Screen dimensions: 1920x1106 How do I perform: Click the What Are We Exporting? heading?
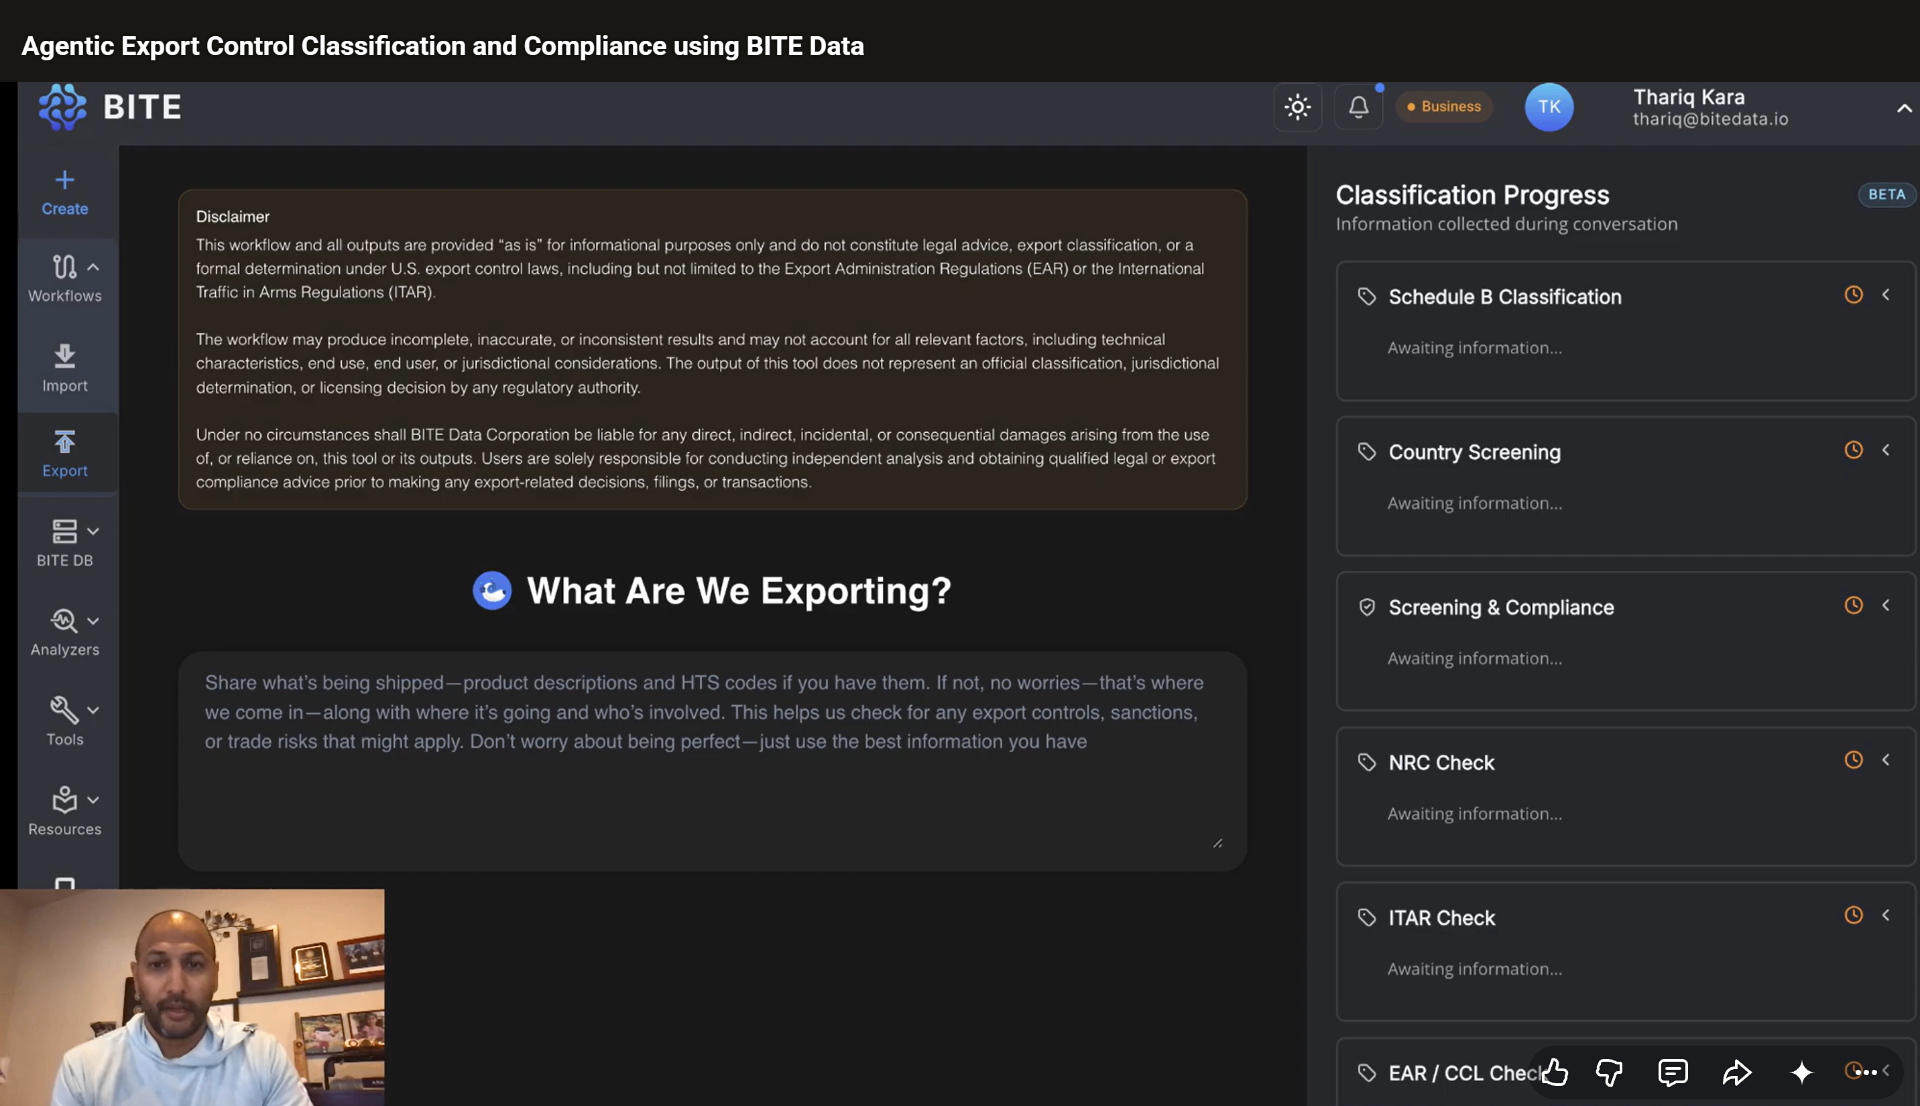(x=739, y=591)
